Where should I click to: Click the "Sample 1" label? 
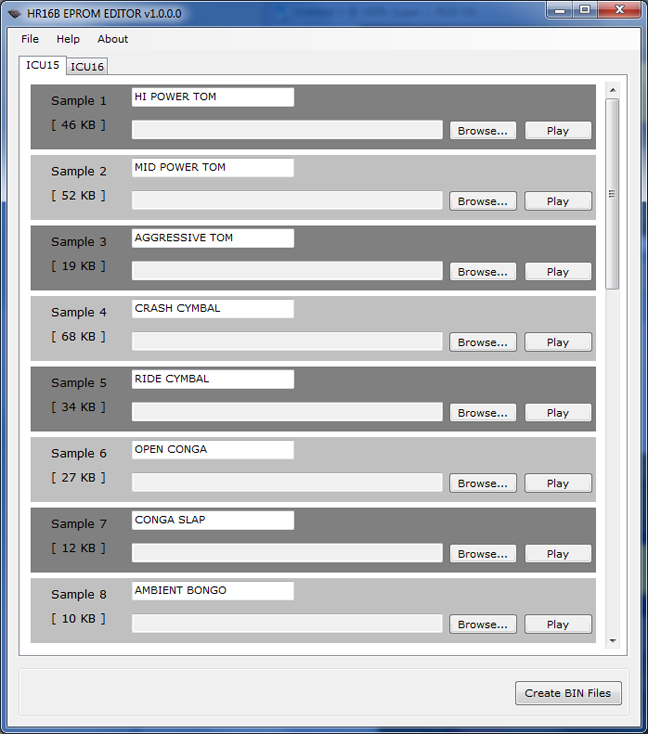(79, 101)
